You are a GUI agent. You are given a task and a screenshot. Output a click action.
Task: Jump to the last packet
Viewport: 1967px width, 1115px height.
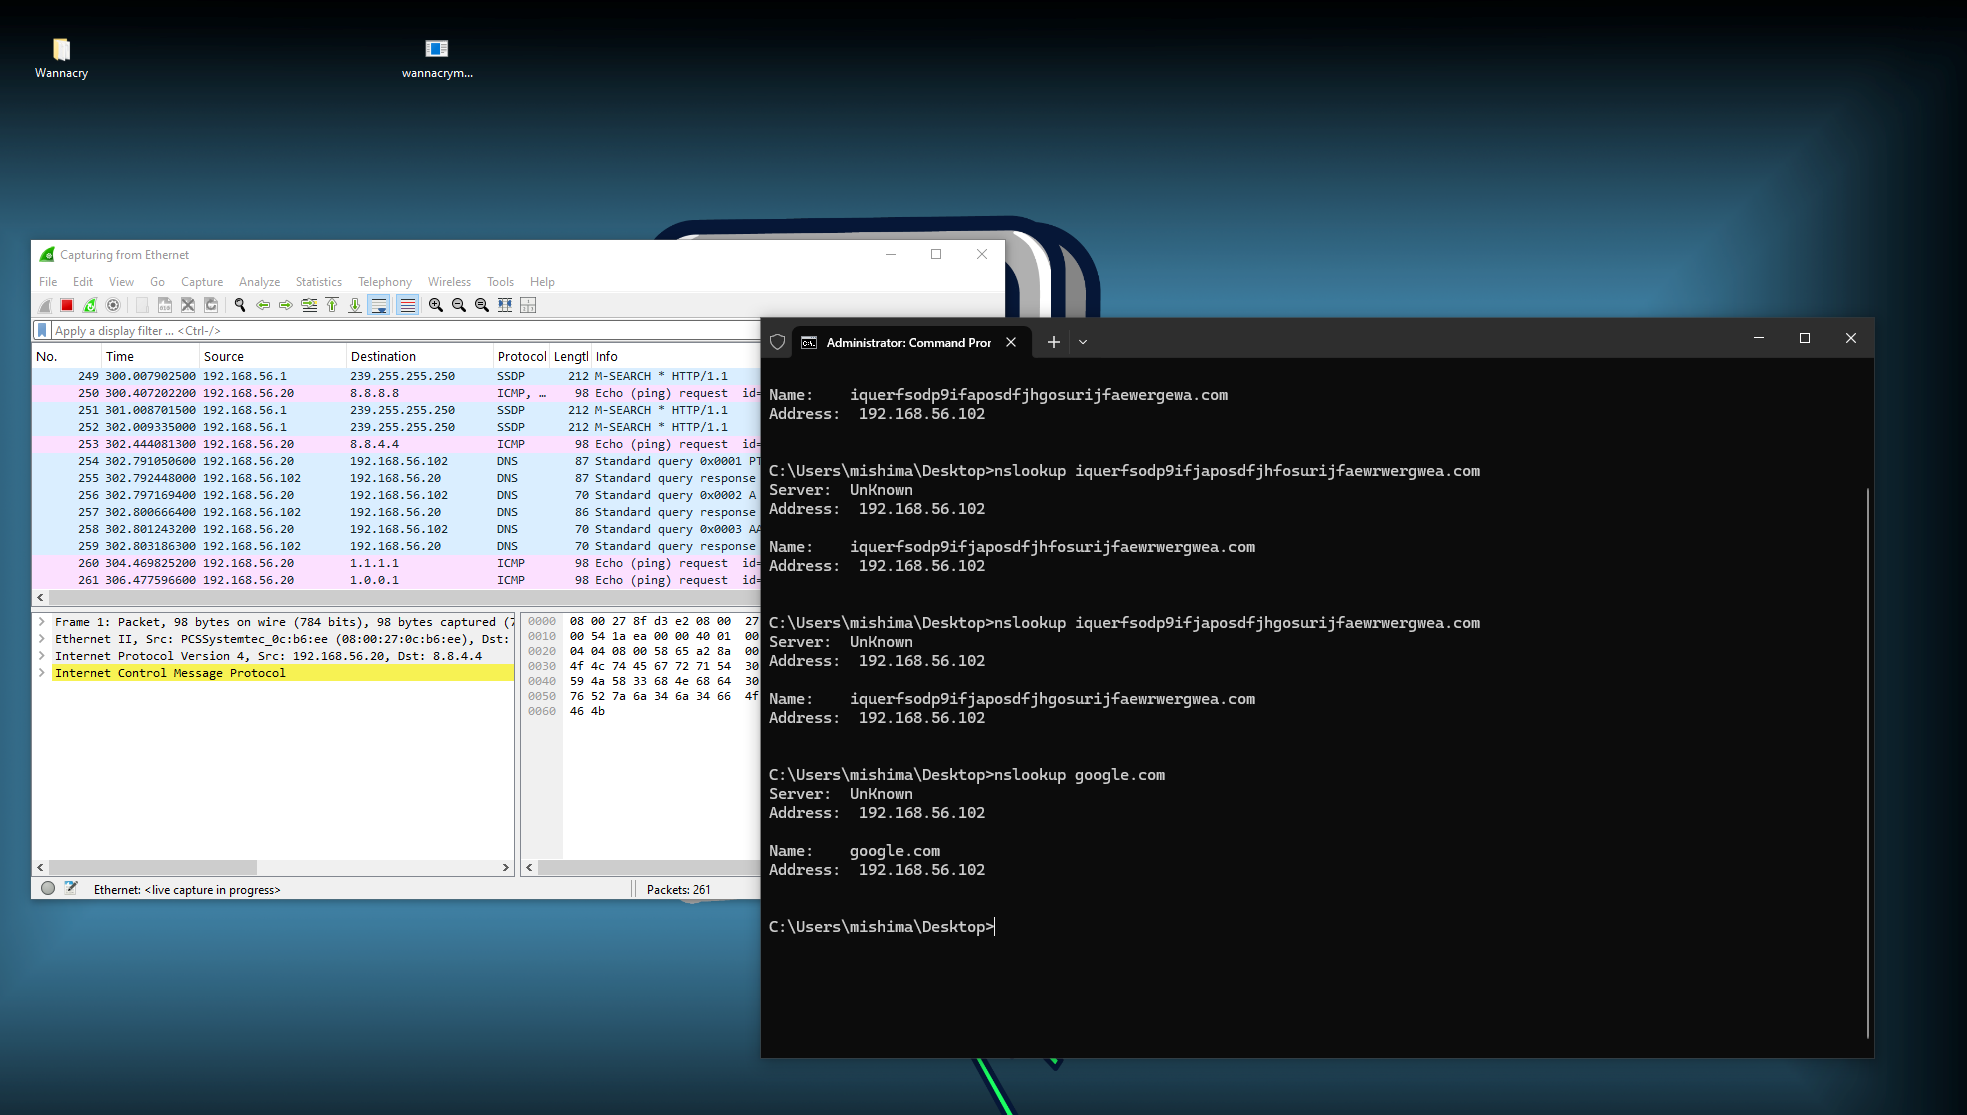click(x=355, y=305)
